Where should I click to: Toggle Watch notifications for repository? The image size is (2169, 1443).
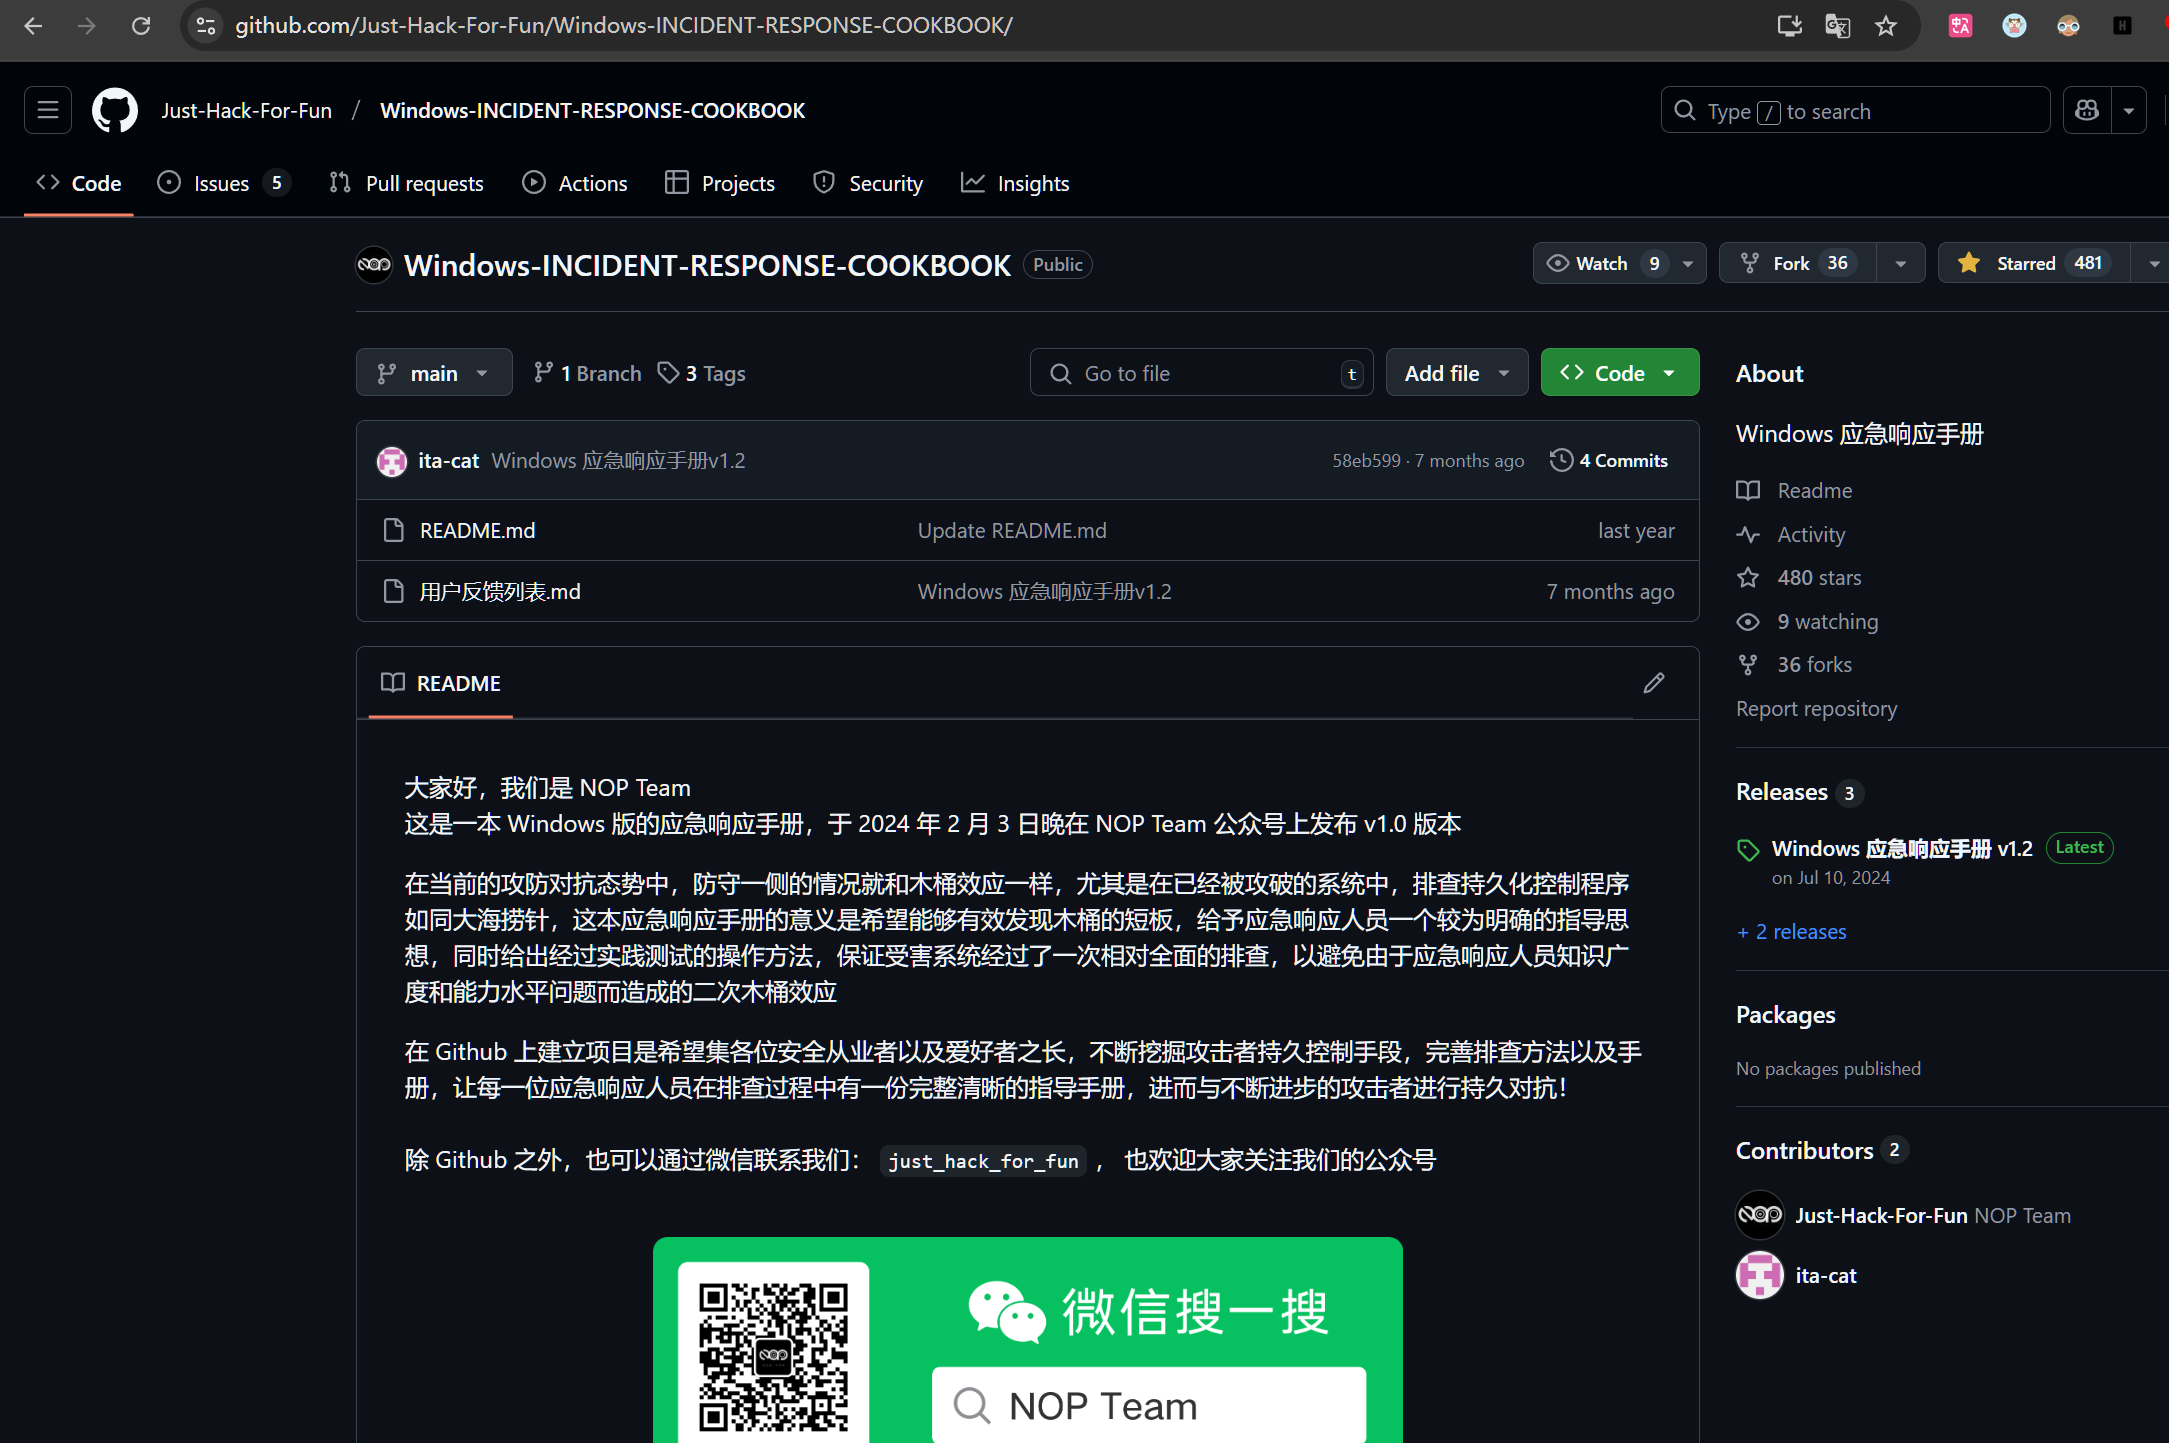(1602, 263)
